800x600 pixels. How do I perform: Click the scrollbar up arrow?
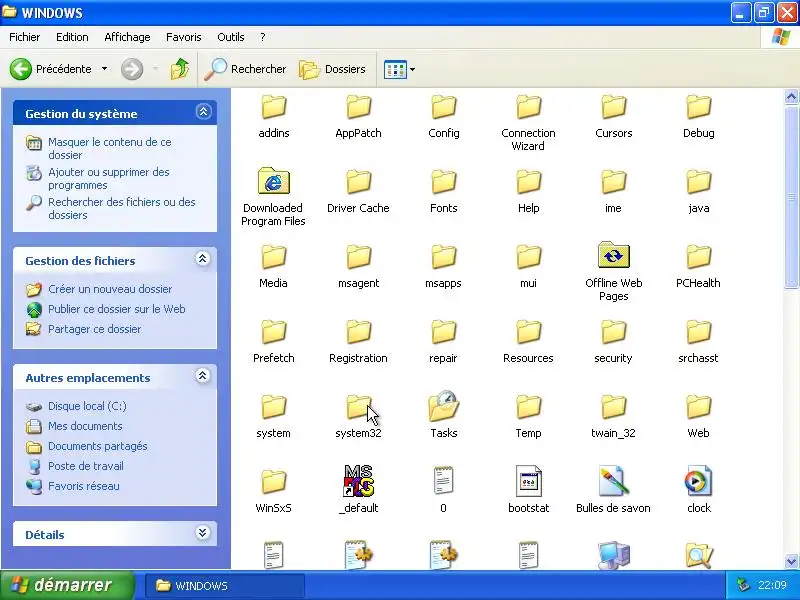point(791,96)
